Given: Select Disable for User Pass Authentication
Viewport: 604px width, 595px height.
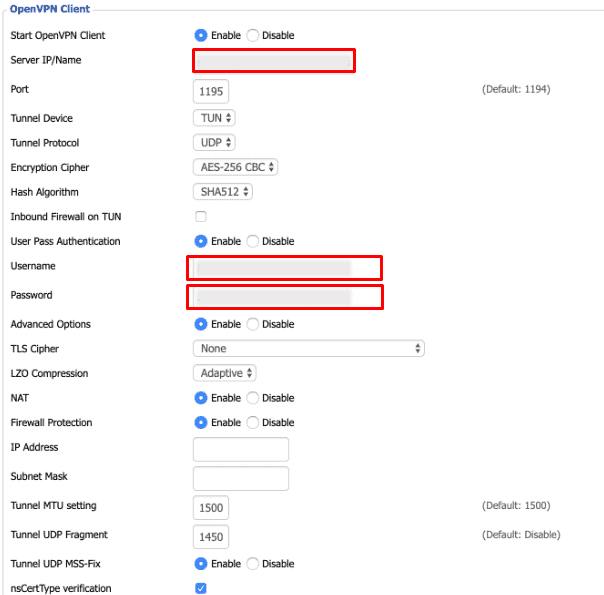Looking at the screenshot, I should click(x=252, y=241).
